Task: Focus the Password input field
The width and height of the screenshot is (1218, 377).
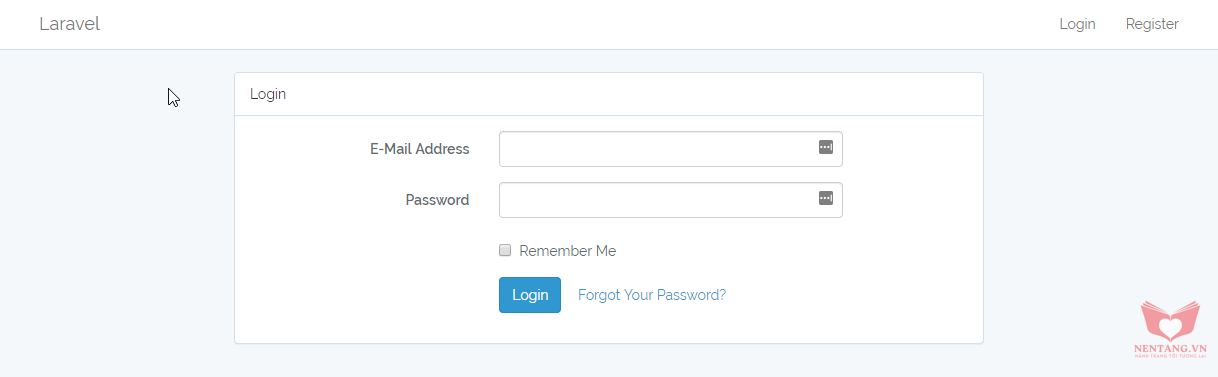Action: pyautogui.click(x=670, y=200)
